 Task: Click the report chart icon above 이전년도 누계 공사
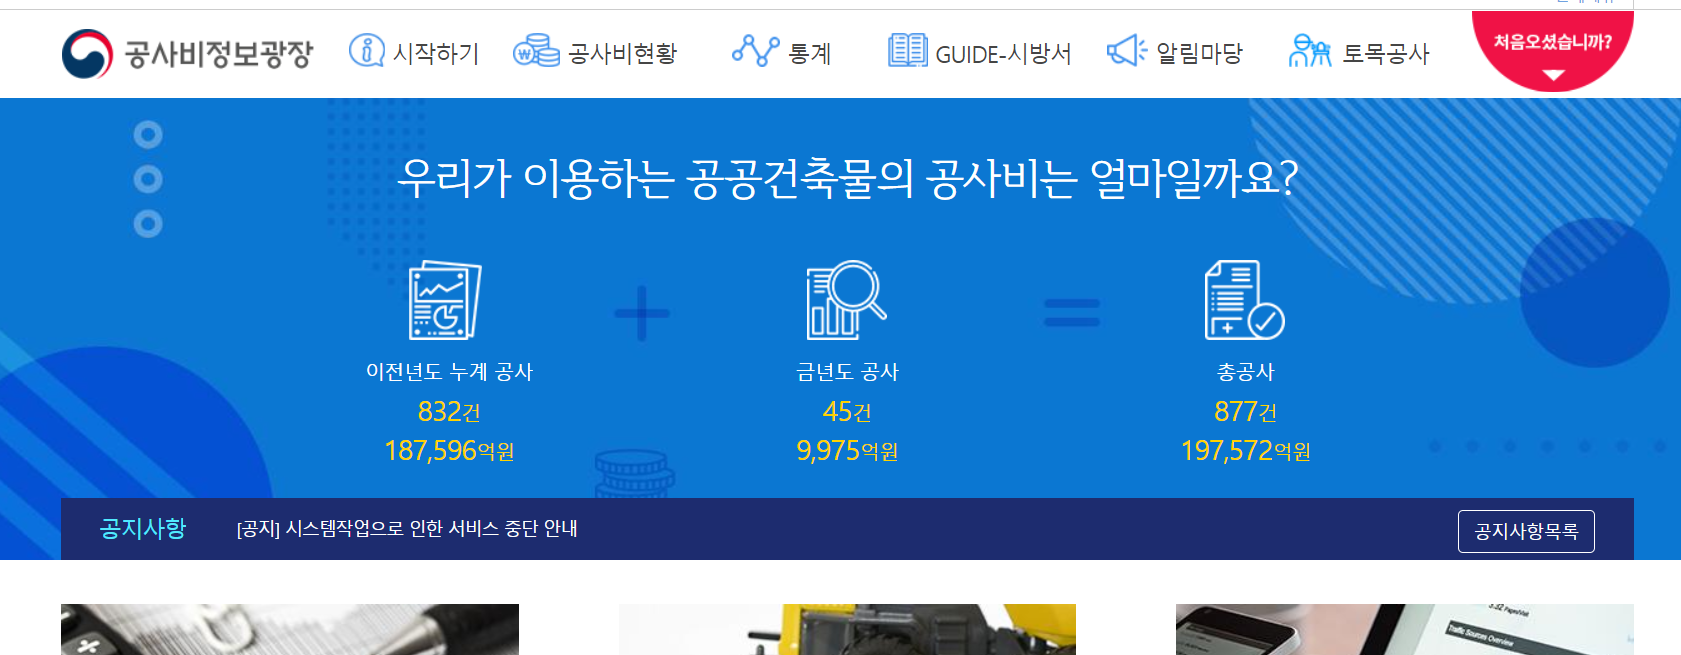(445, 300)
